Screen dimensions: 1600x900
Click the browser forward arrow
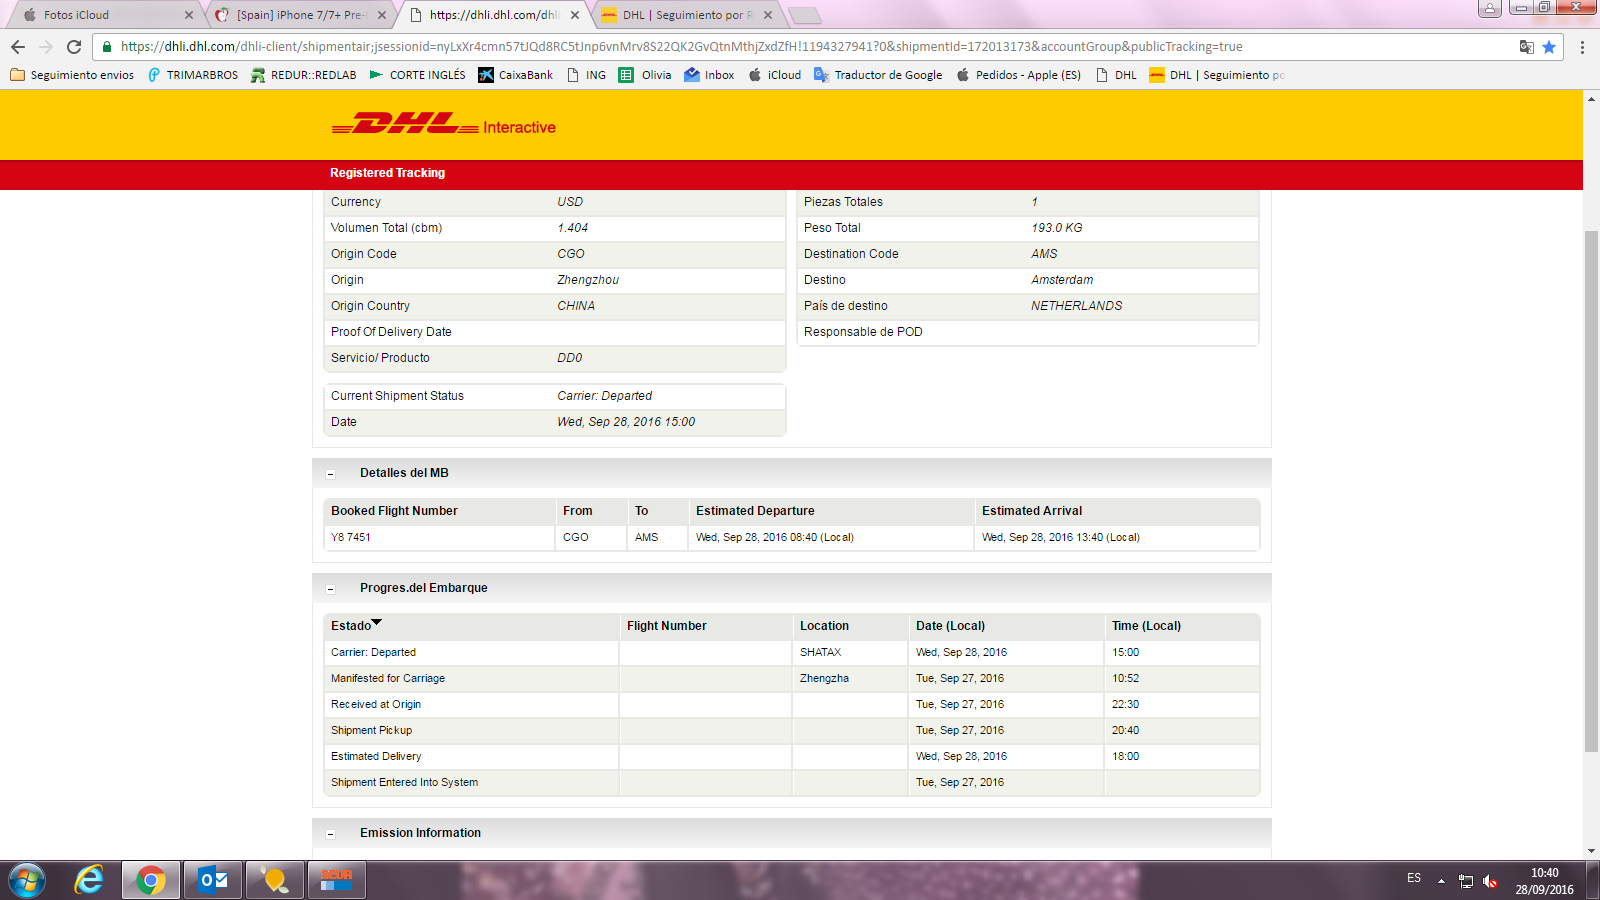pyautogui.click(x=46, y=47)
